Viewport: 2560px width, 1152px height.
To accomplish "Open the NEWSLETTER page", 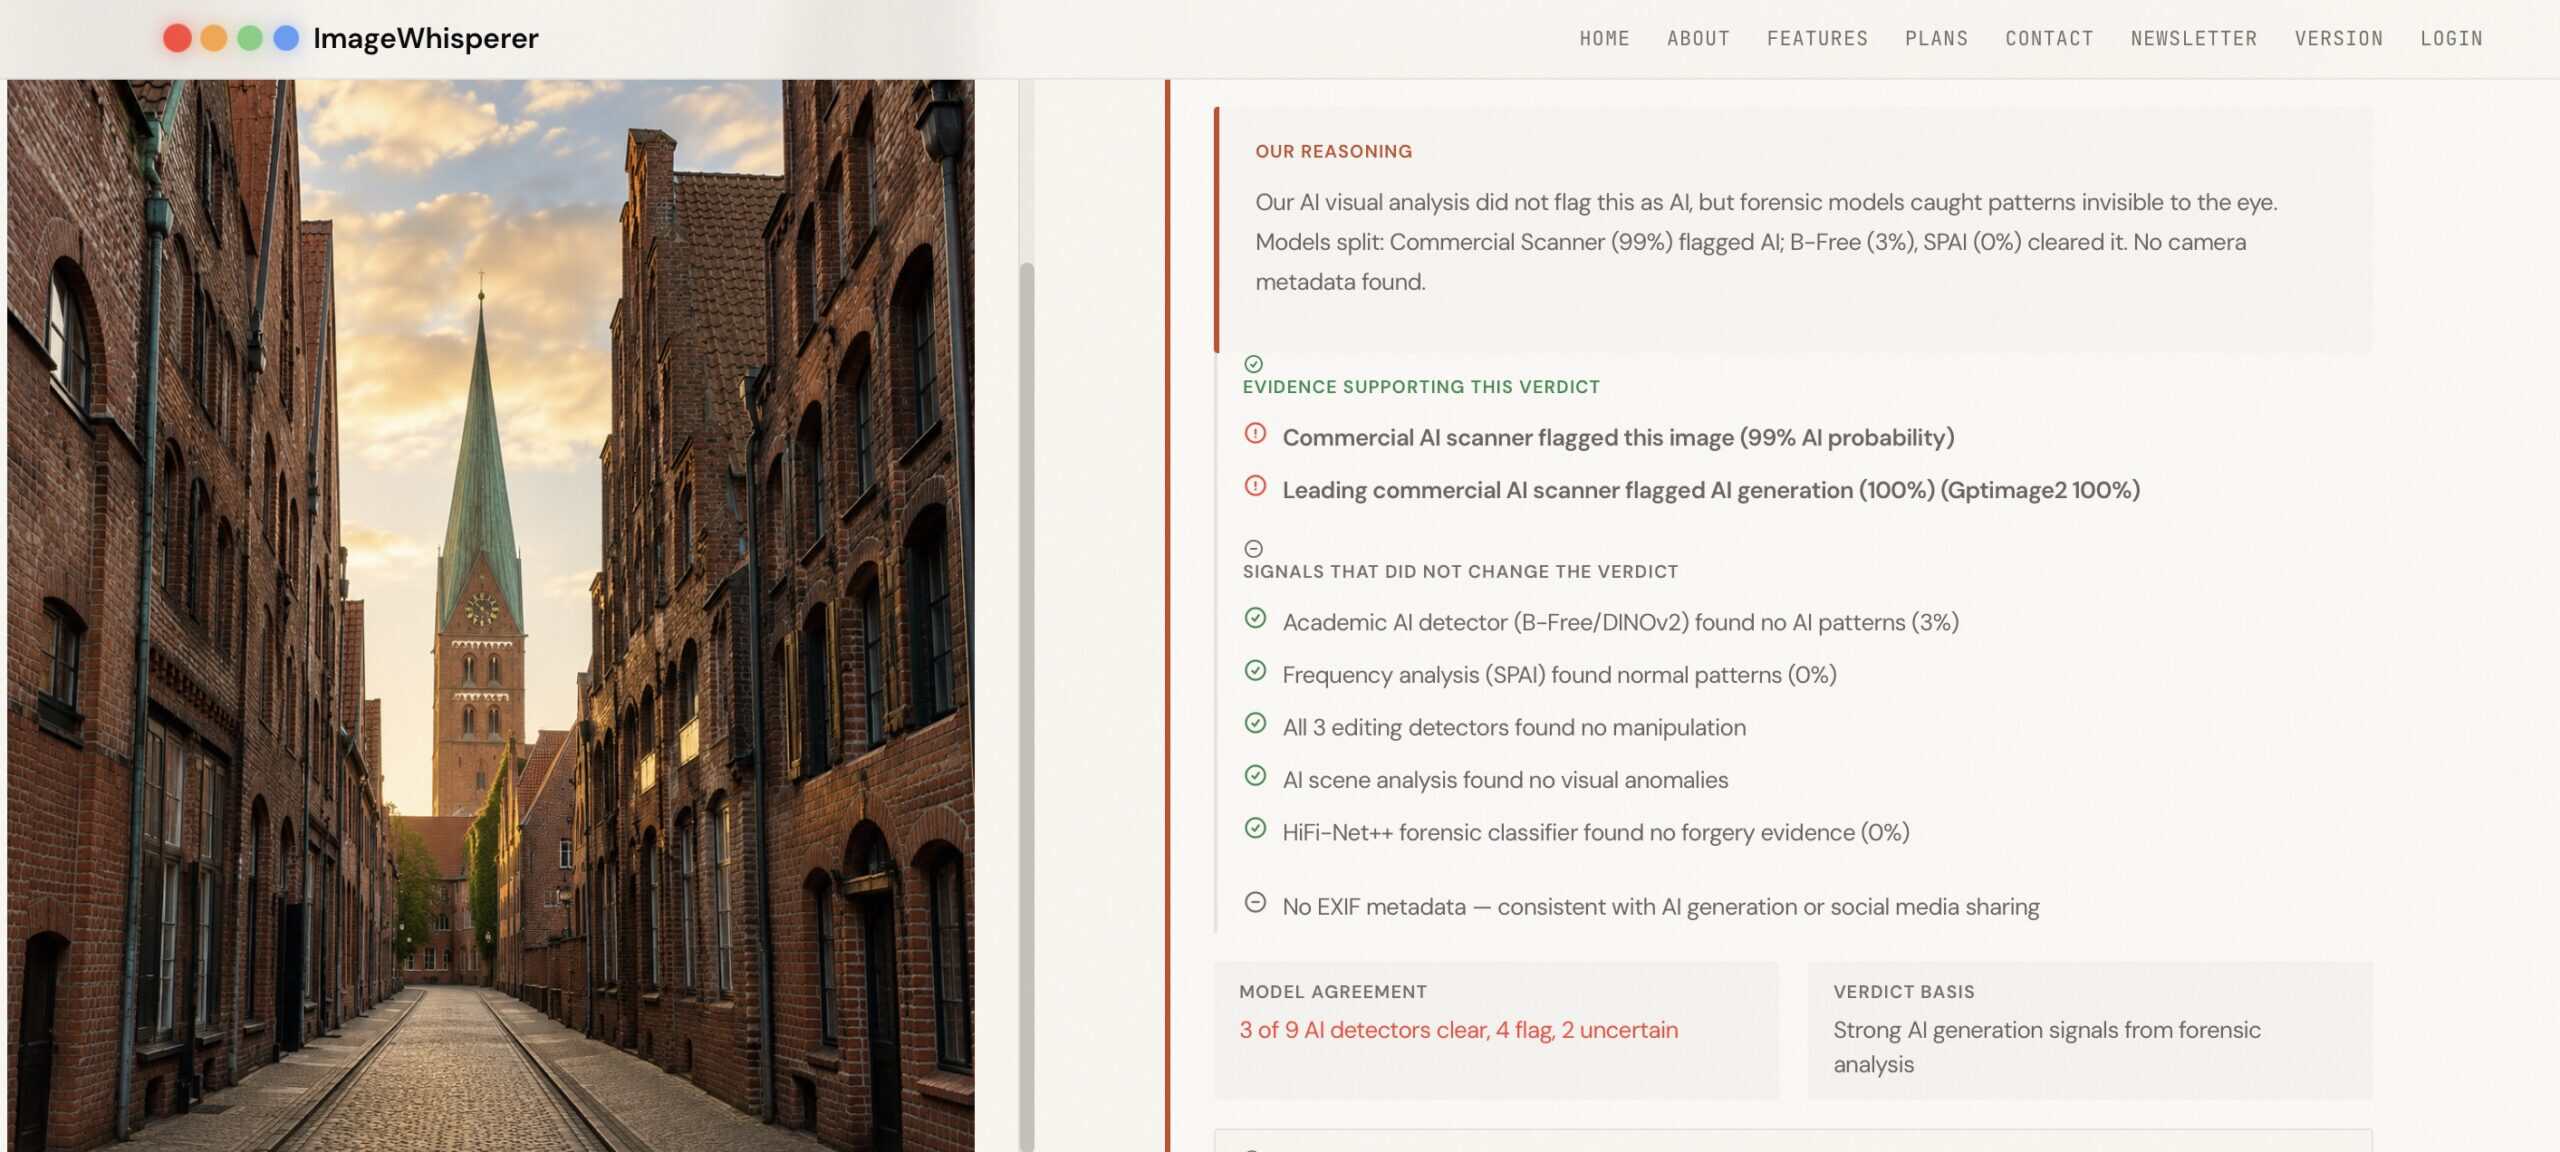I will tap(2193, 38).
